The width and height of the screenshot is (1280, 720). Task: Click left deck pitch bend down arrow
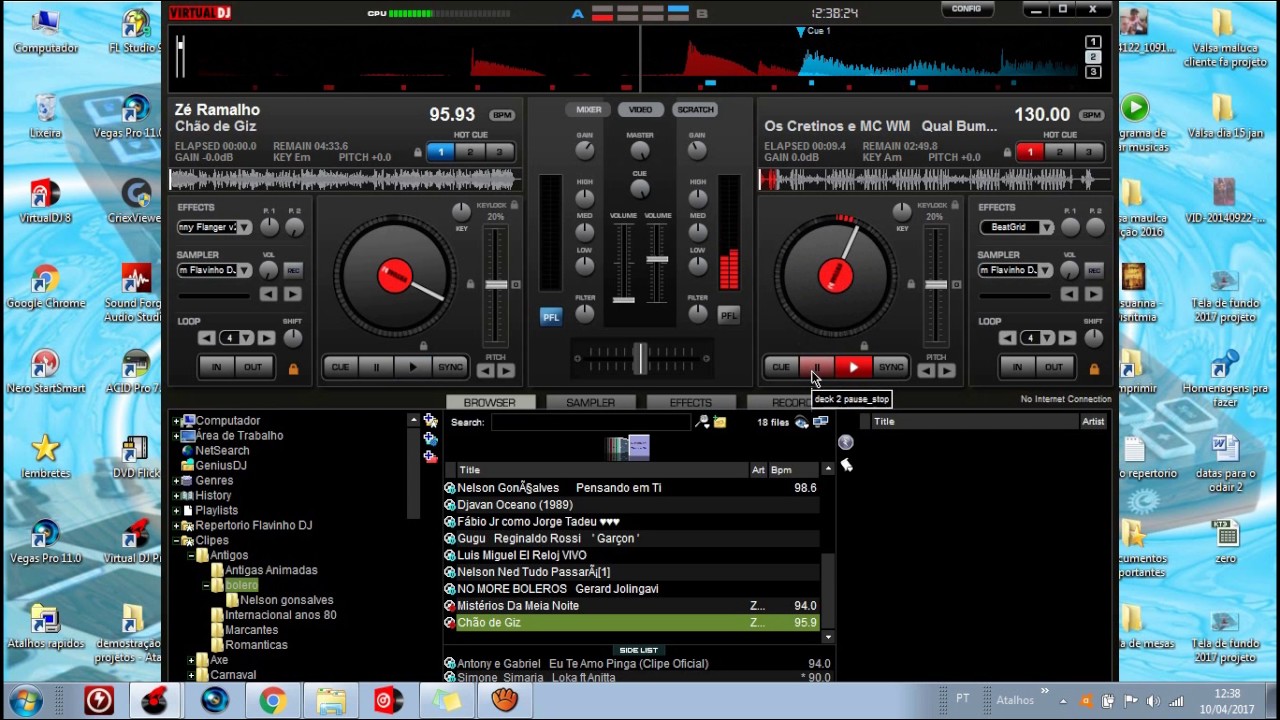click(x=485, y=371)
